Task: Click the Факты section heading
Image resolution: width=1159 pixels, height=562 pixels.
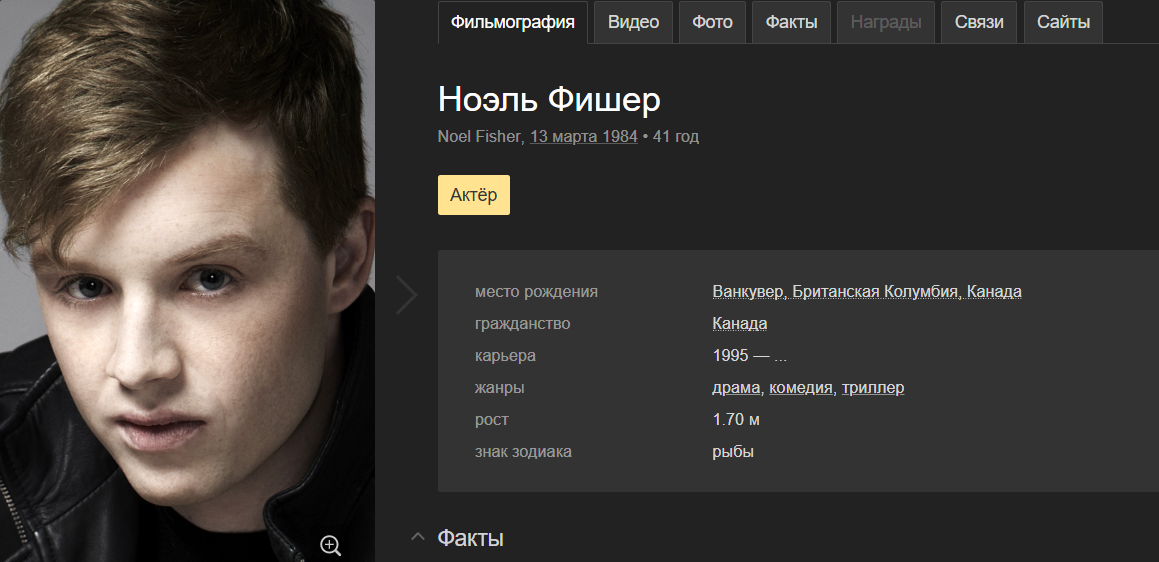Action: click(471, 538)
